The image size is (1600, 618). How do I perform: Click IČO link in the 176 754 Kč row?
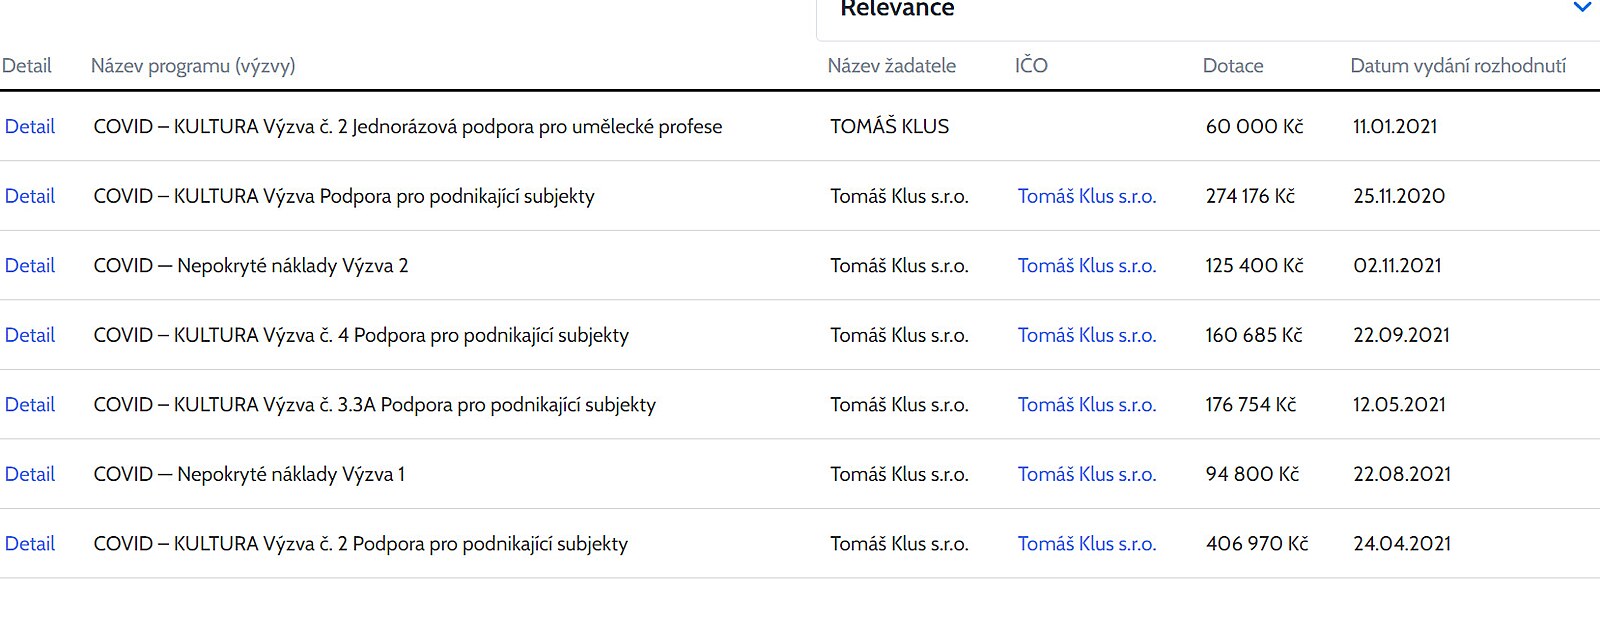pos(1086,405)
